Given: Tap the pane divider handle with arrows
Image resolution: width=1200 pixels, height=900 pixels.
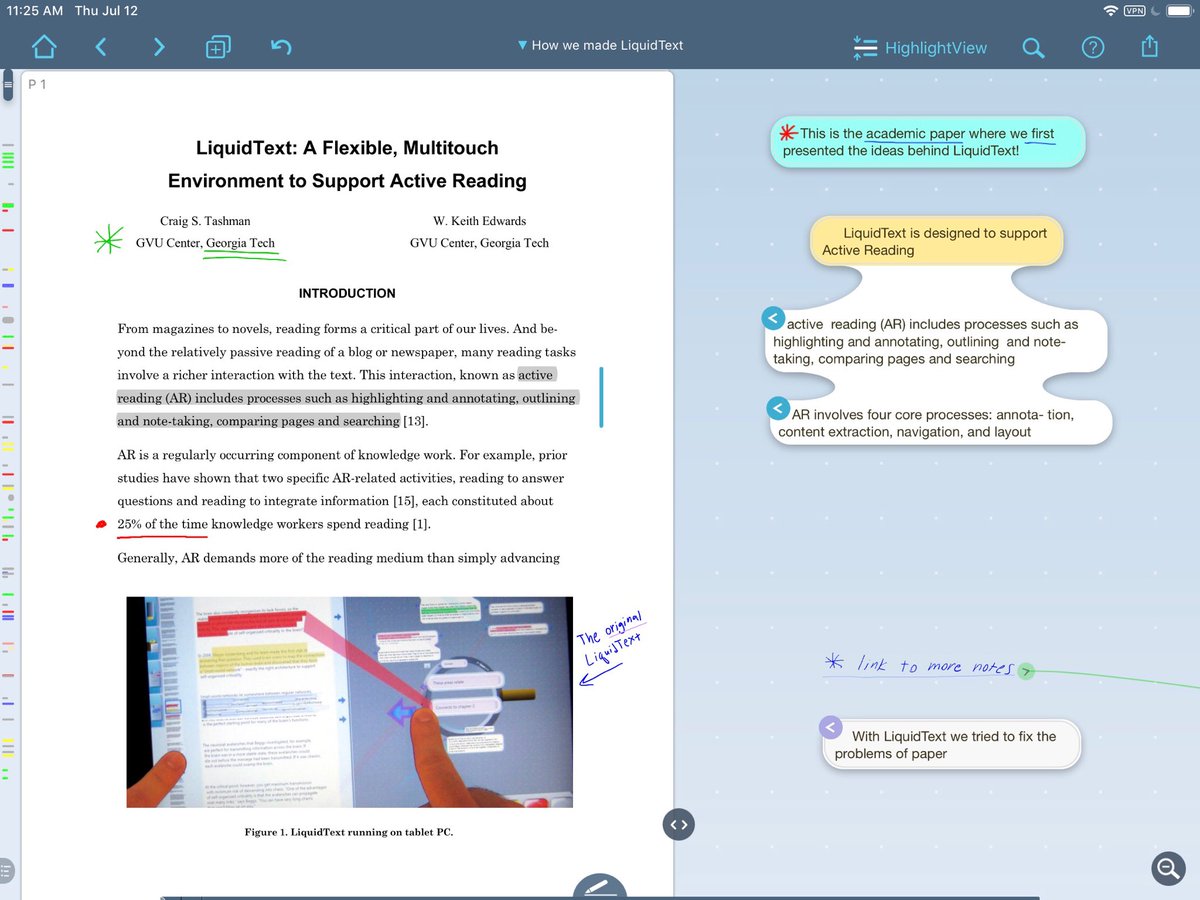Looking at the screenshot, I should tap(678, 824).
